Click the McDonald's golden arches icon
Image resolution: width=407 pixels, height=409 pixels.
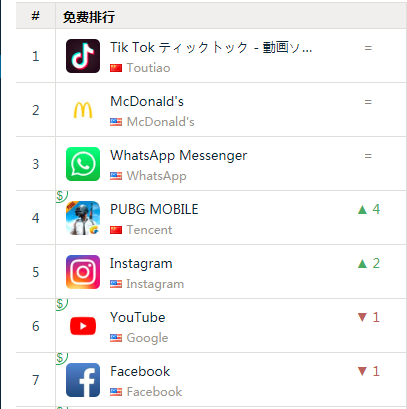tap(83, 110)
